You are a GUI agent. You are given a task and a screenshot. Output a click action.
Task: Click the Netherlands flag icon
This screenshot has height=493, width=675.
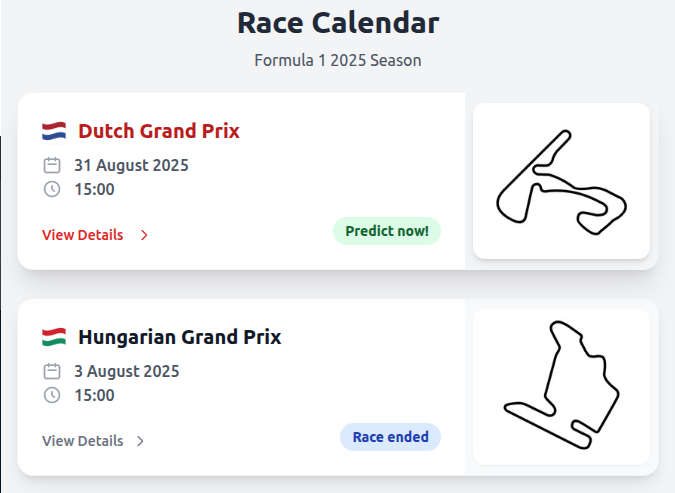click(x=54, y=131)
